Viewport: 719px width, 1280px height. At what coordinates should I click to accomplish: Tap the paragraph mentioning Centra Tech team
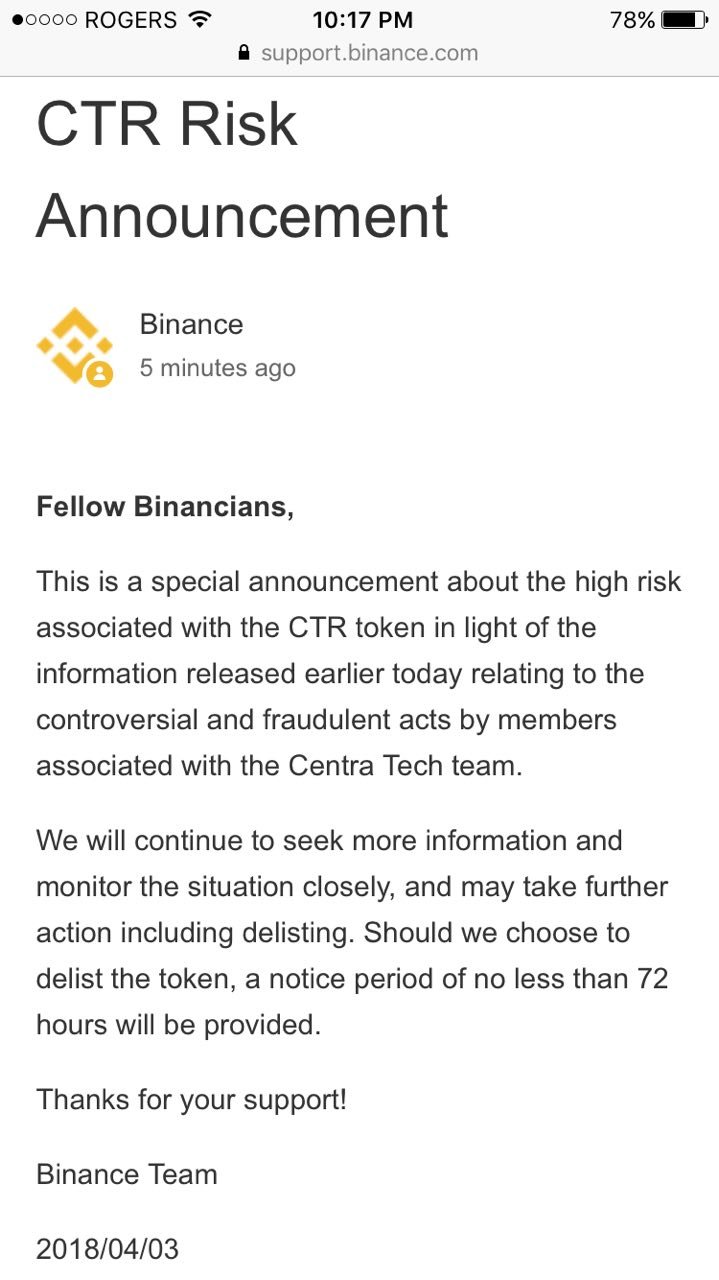(358, 673)
